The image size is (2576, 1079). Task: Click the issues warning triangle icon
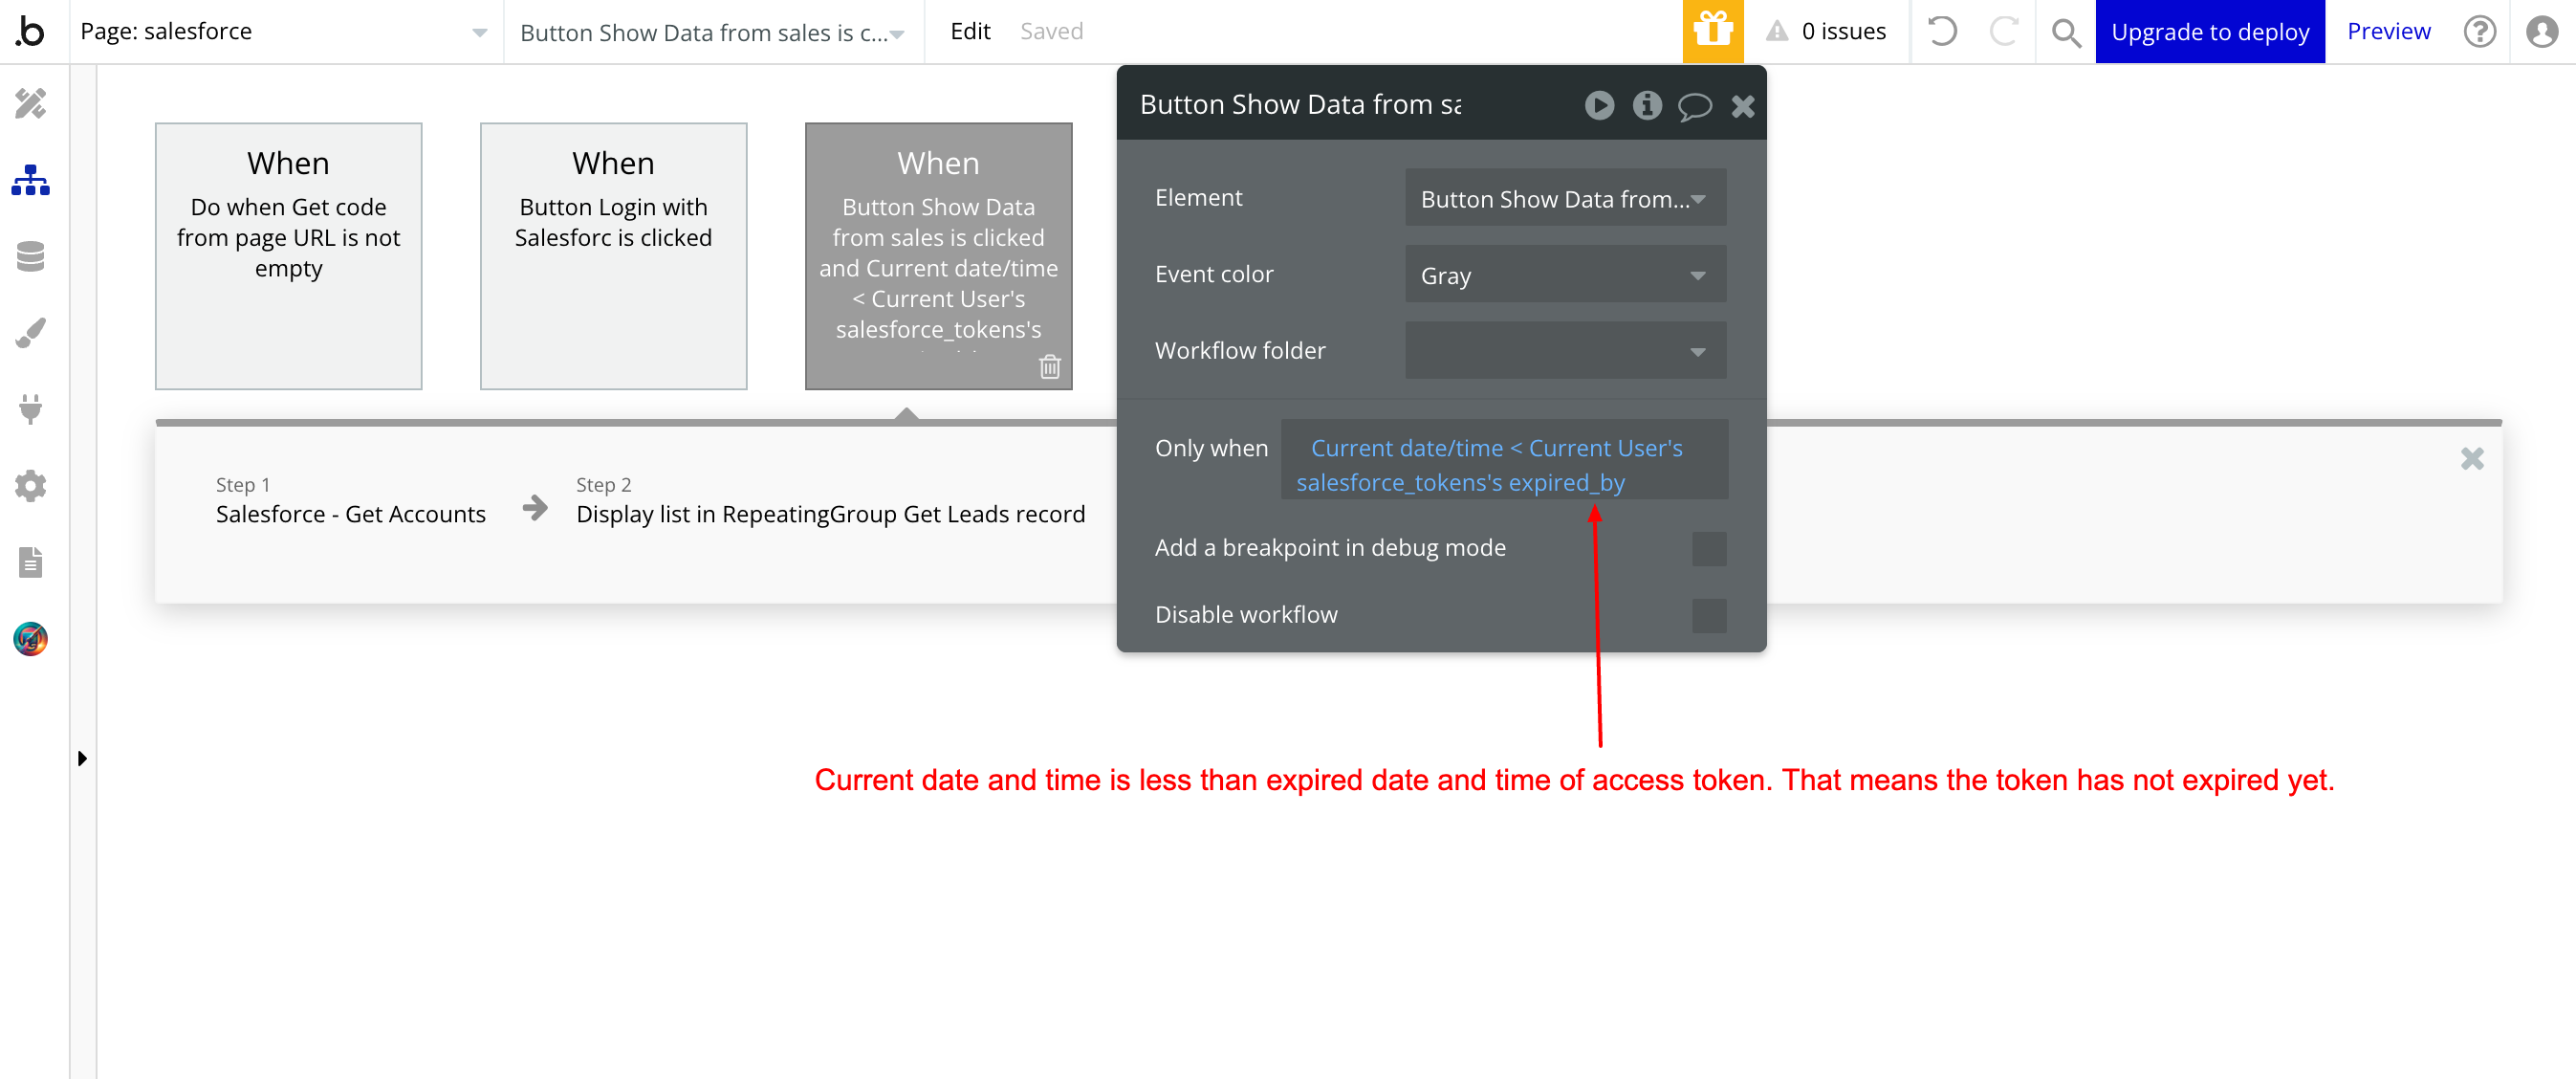[x=1776, y=32]
